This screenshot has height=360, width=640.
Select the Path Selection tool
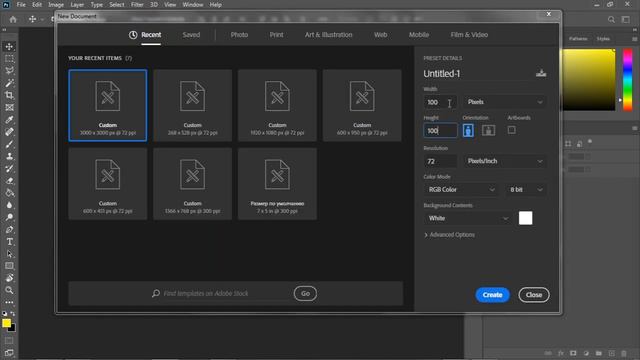pyautogui.click(x=9, y=254)
